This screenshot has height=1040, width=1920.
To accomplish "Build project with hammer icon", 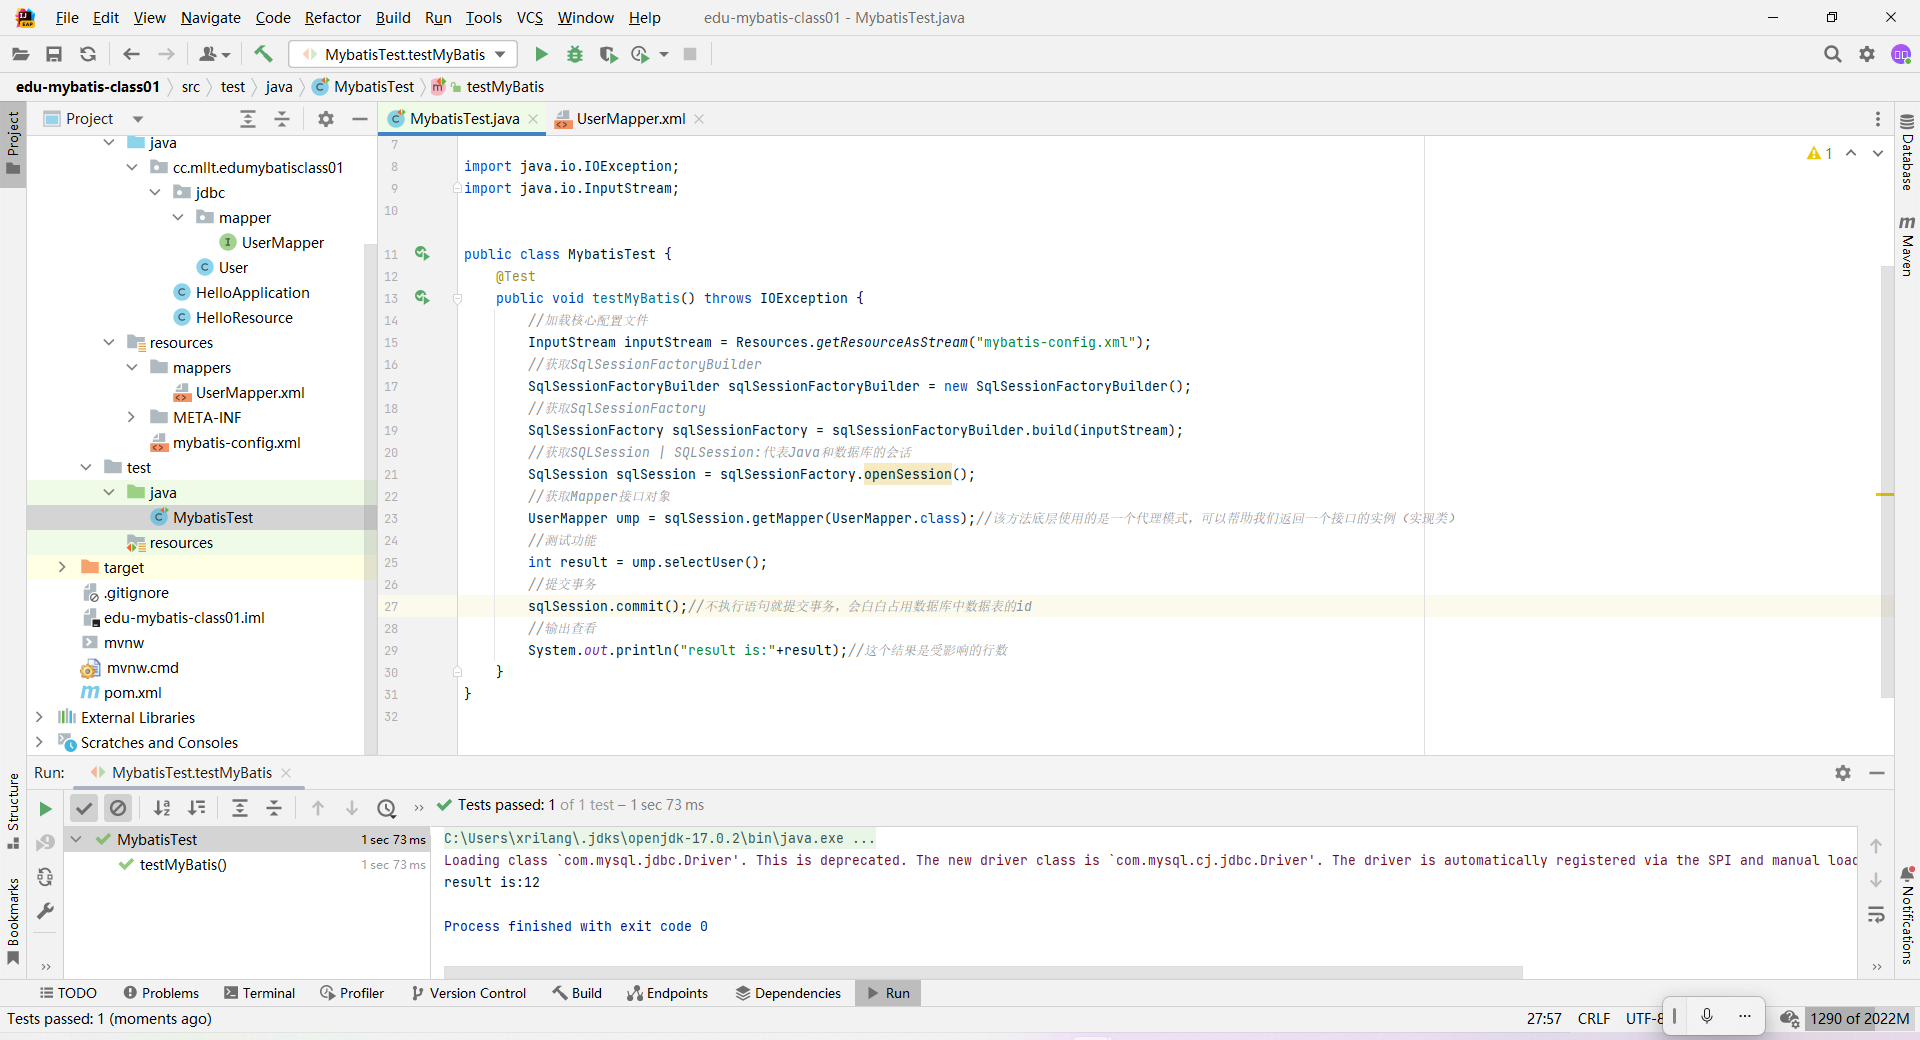I will [x=263, y=54].
